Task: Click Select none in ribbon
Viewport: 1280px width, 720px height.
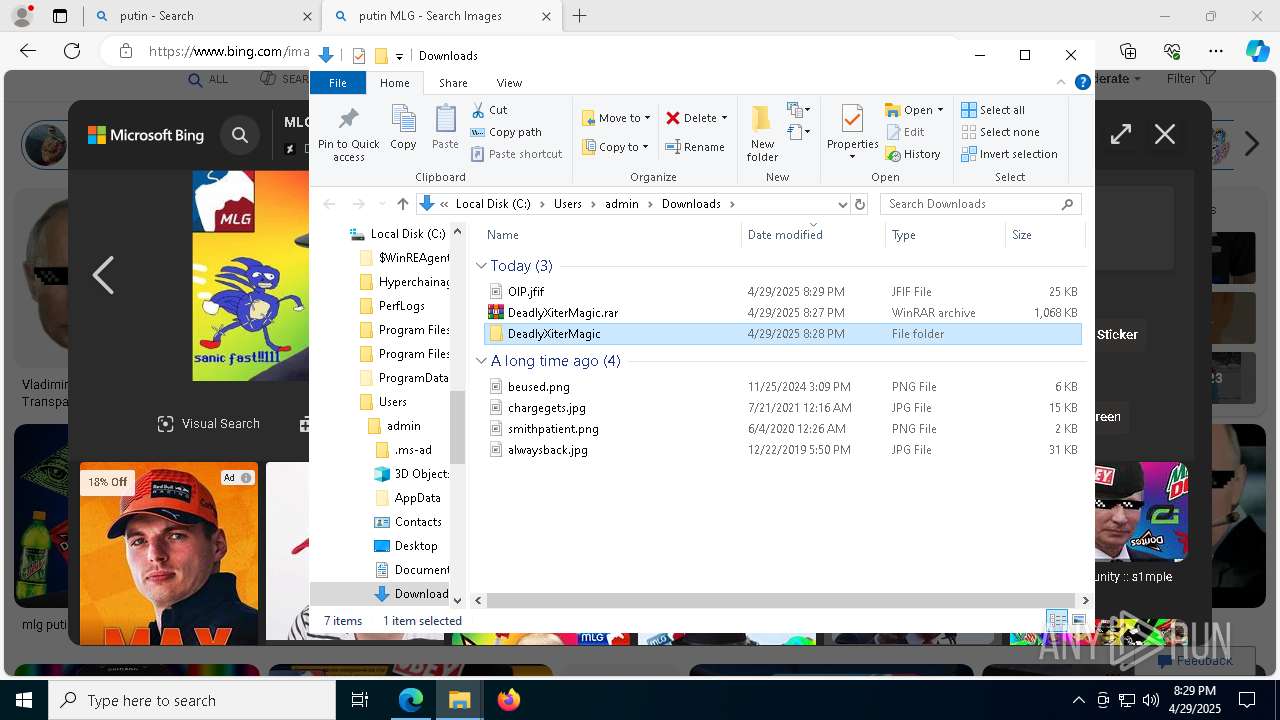Action: pyautogui.click(x=1000, y=132)
